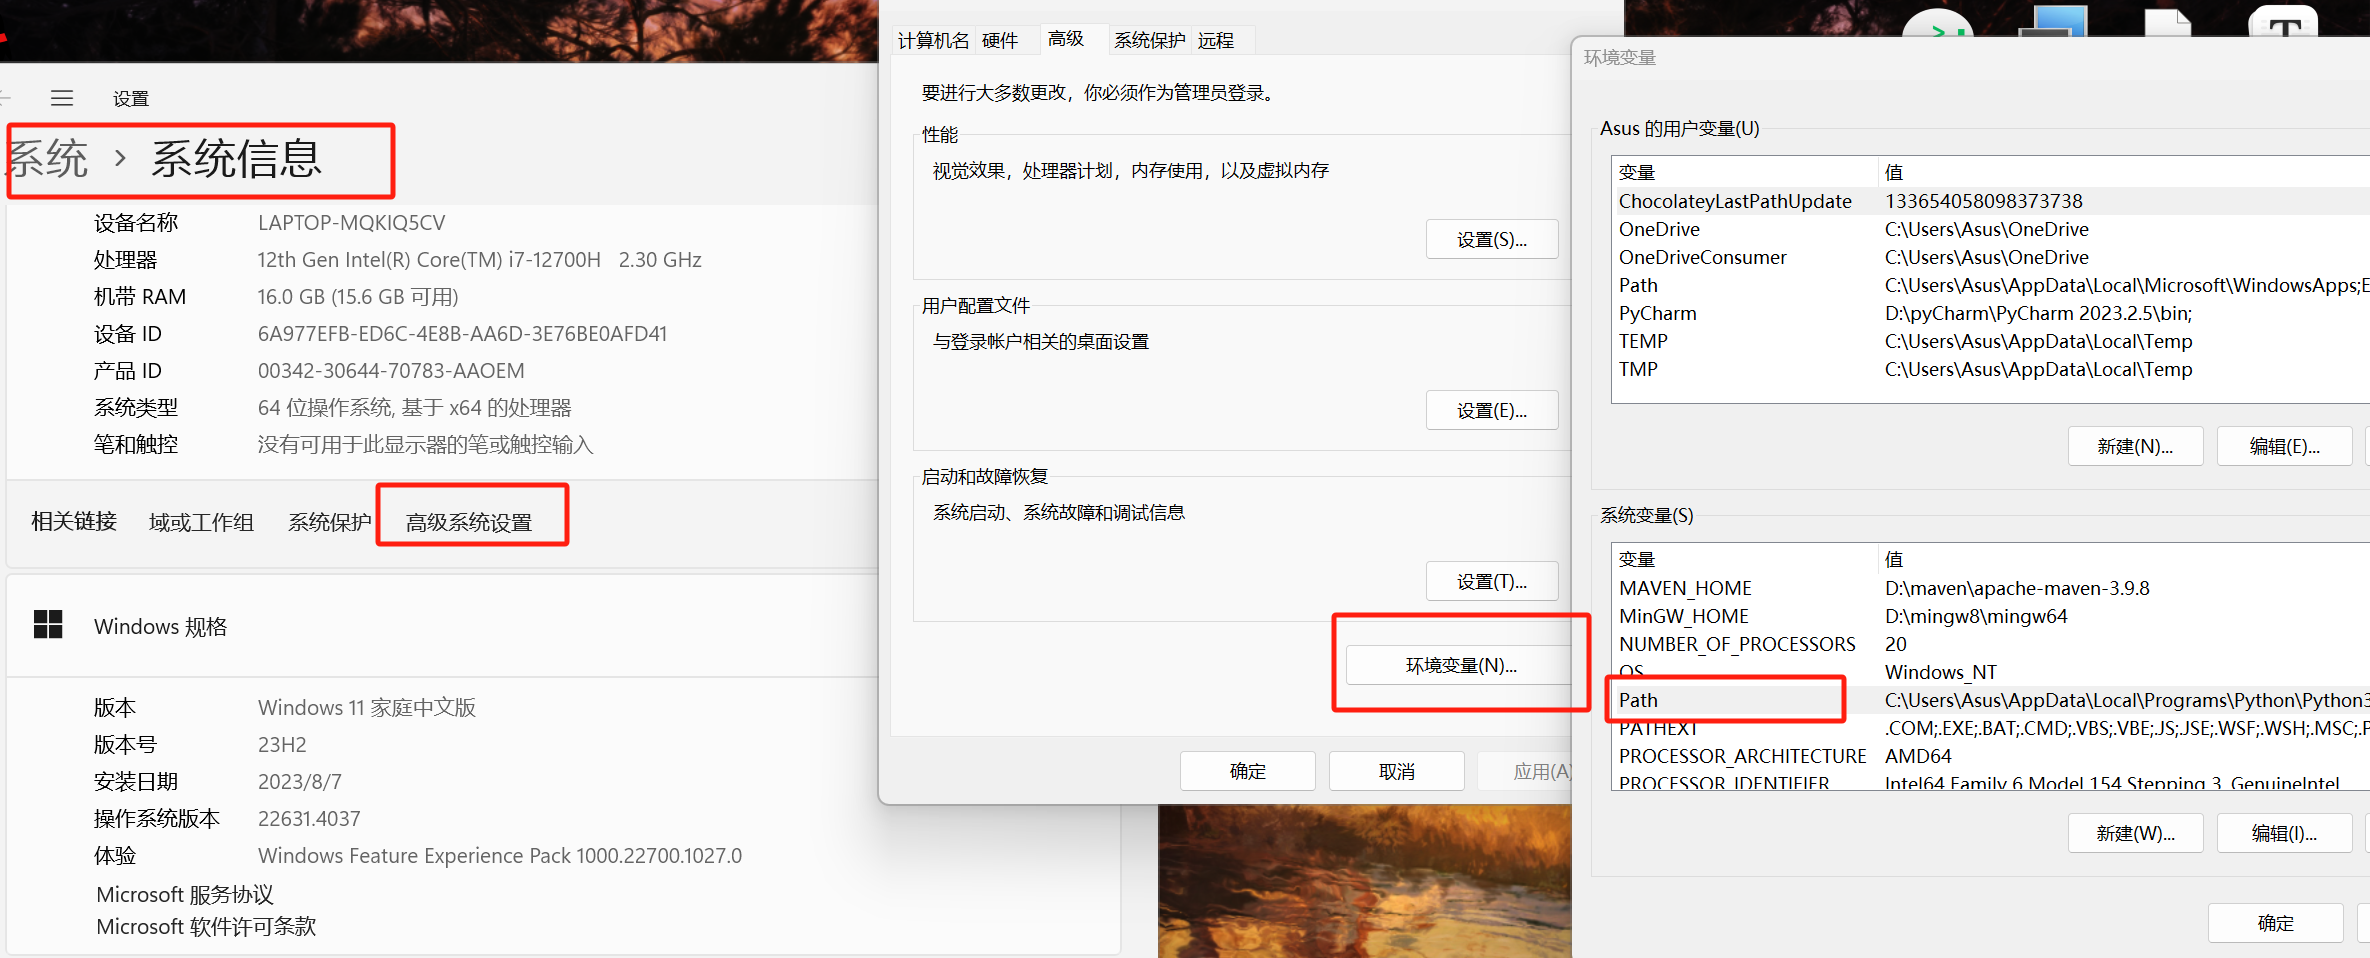Click 新建(W)... for system variables
The image size is (2370, 958).
click(x=2135, y=833)
